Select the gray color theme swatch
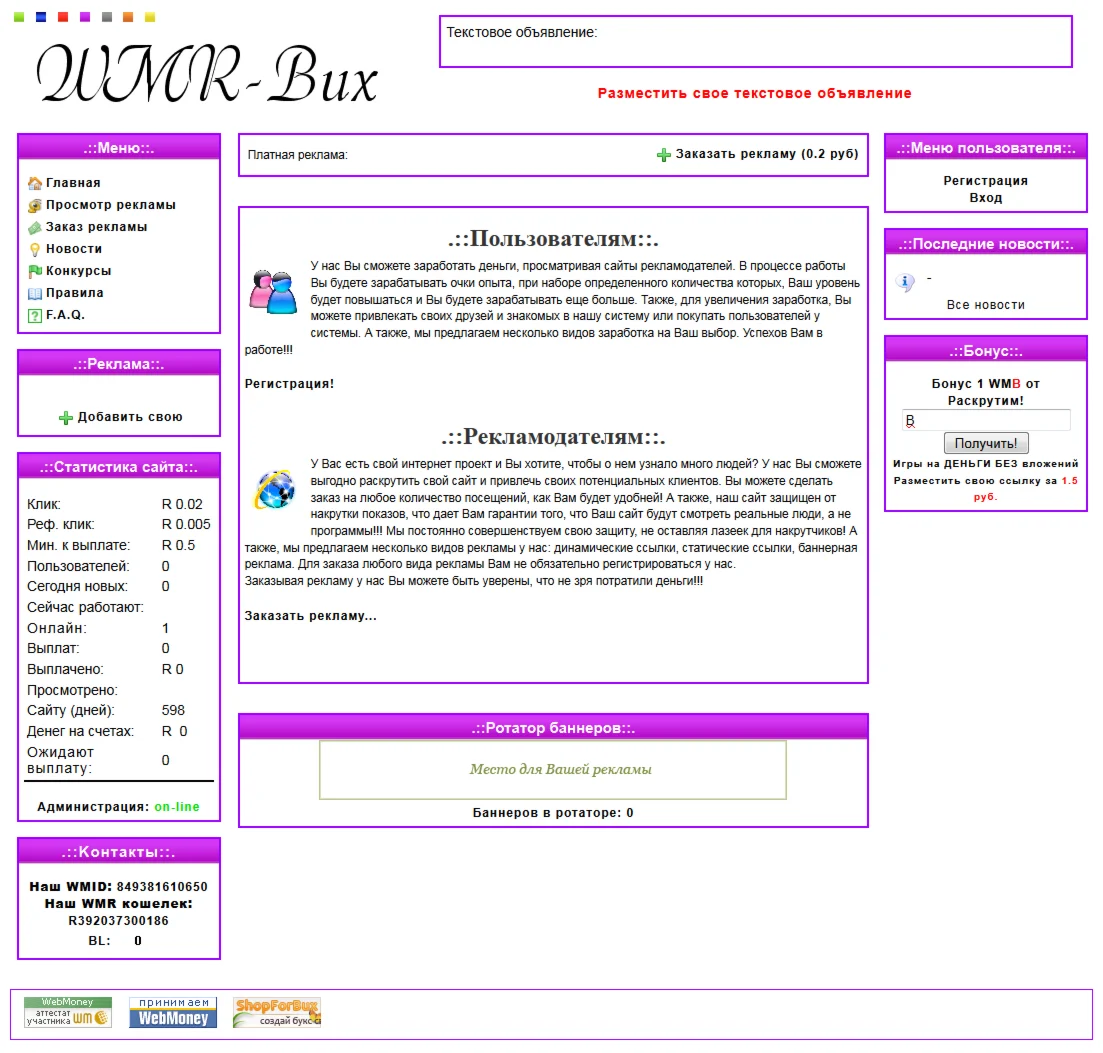The image size is (1103, 1053). click(106, 17)
